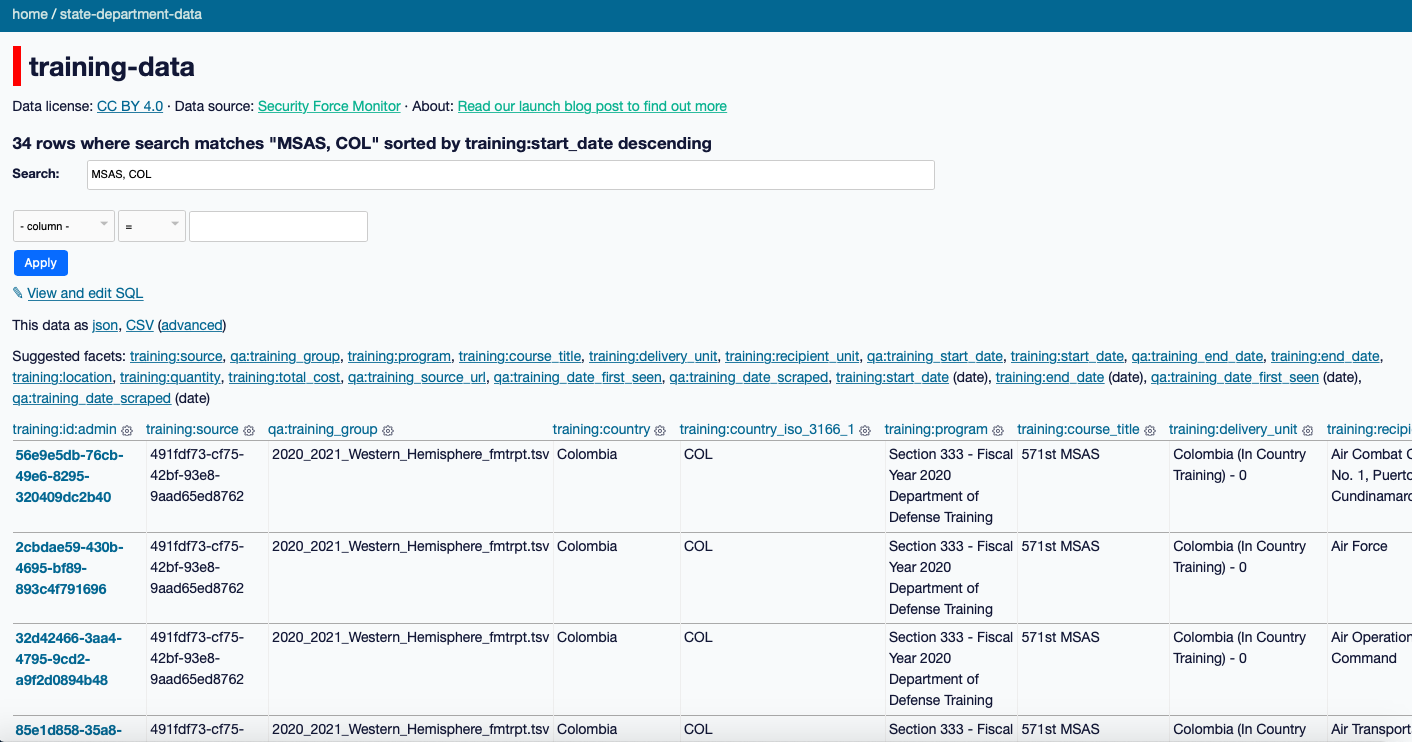Image resolution: width=1412 pixels, height=742 pixels.
Task: Facet by training:total_cost suggestion
Action: [x=282, y=377]
